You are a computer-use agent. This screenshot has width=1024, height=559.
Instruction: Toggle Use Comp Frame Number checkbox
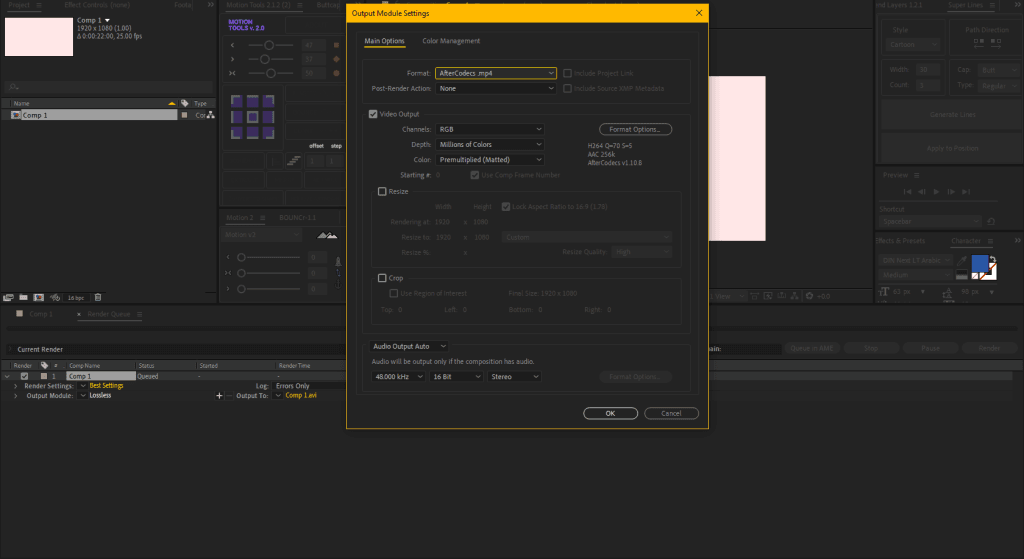(x=475, y=175)
